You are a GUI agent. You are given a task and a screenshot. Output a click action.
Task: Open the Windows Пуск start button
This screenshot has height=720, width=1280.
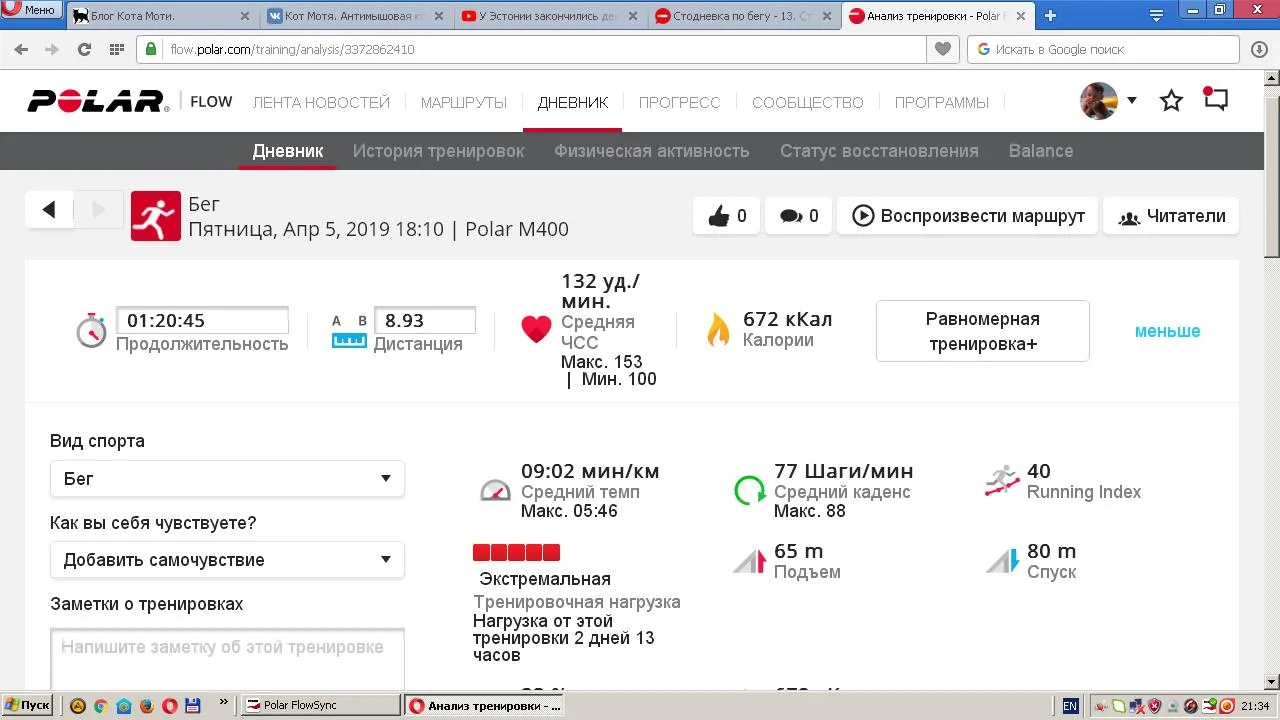coord(27,705)
